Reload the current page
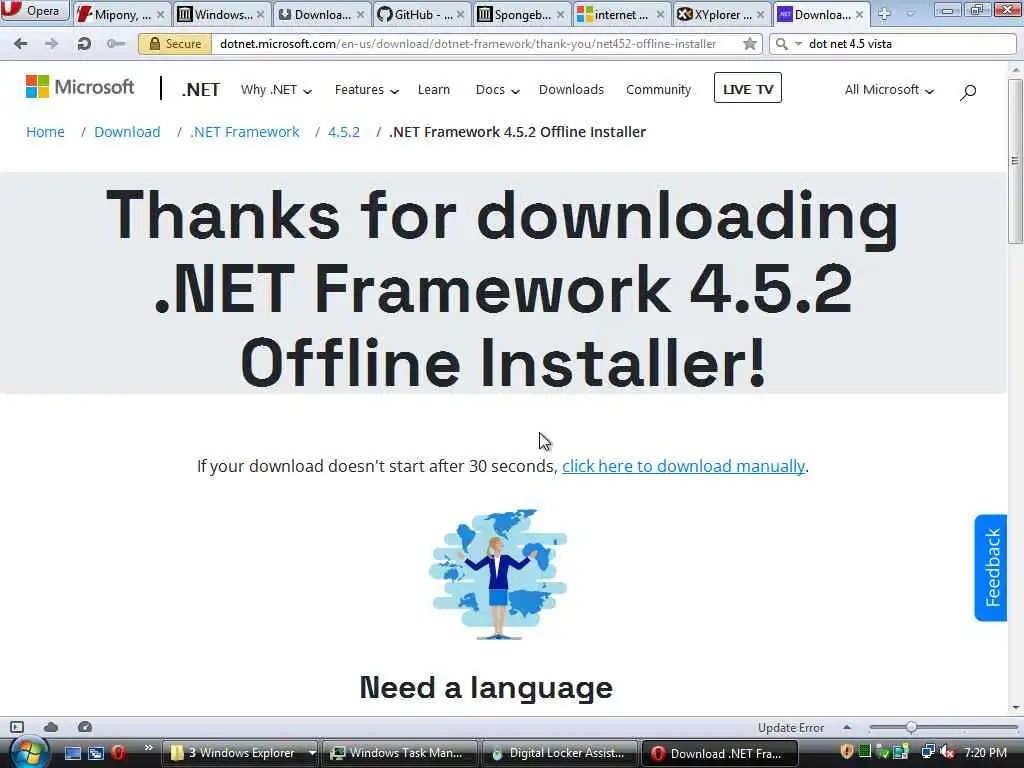The height and width of the screenshot is (768, 1024). tap(84, 44)
